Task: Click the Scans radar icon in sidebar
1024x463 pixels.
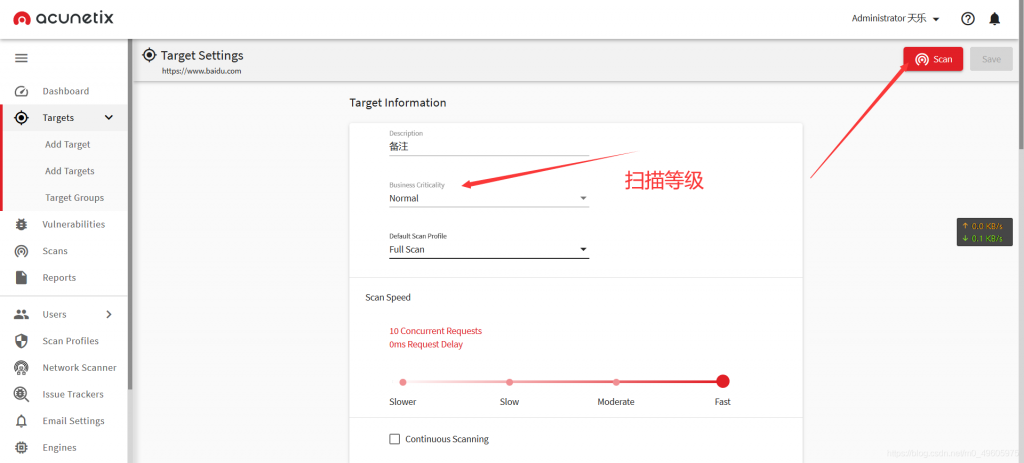Action: tap(22, 251)
